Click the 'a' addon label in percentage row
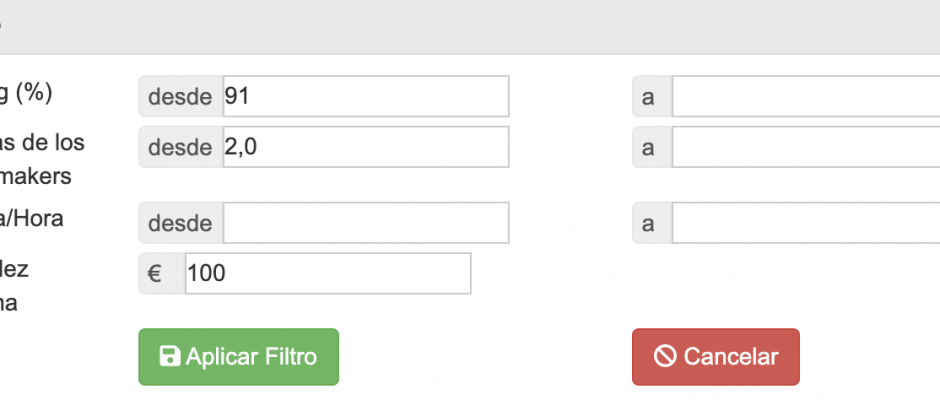 [x=648, y=97]
